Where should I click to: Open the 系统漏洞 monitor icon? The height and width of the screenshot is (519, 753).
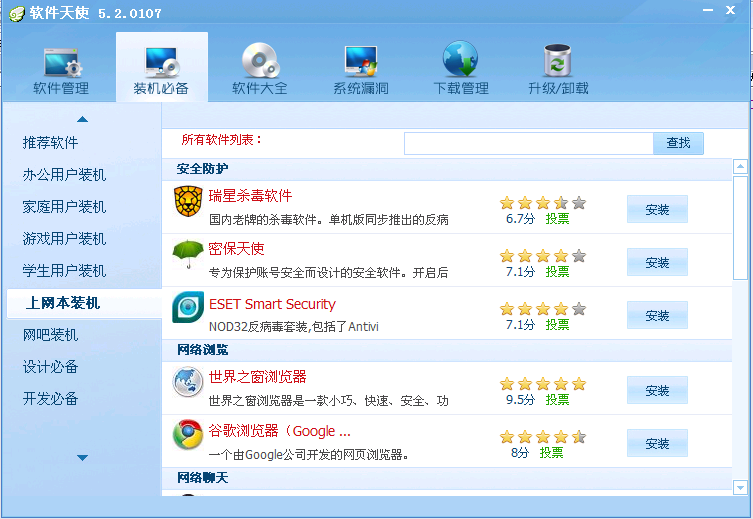point(361,61)
